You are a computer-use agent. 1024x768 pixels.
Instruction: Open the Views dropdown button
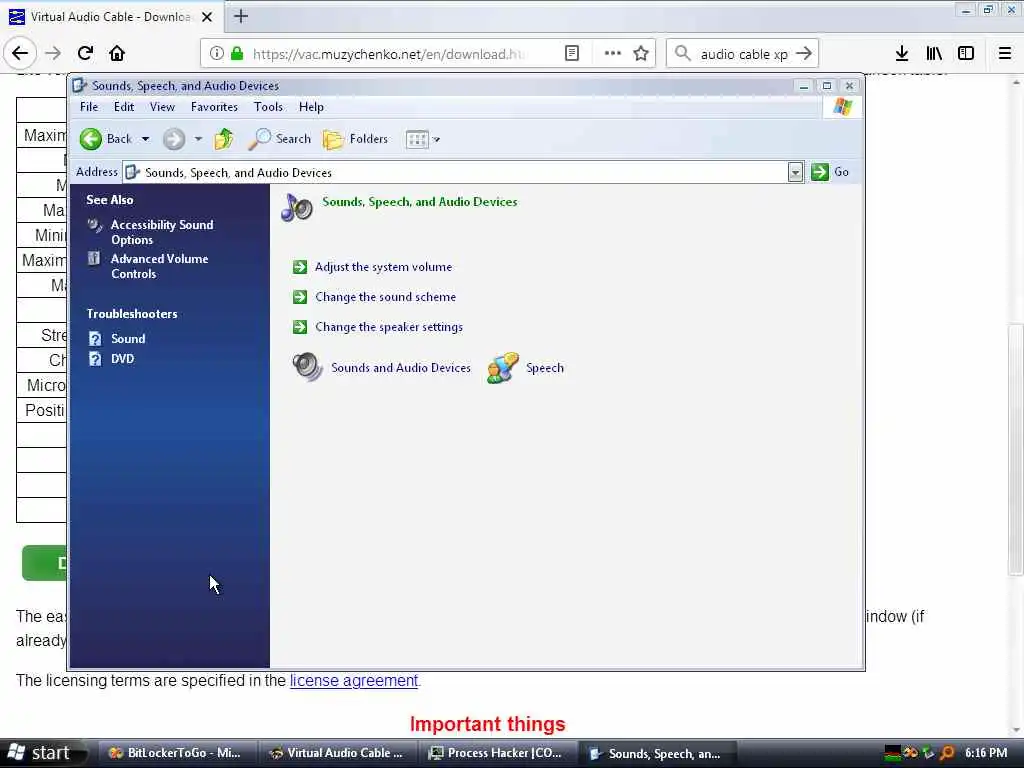tap(423, 139)
